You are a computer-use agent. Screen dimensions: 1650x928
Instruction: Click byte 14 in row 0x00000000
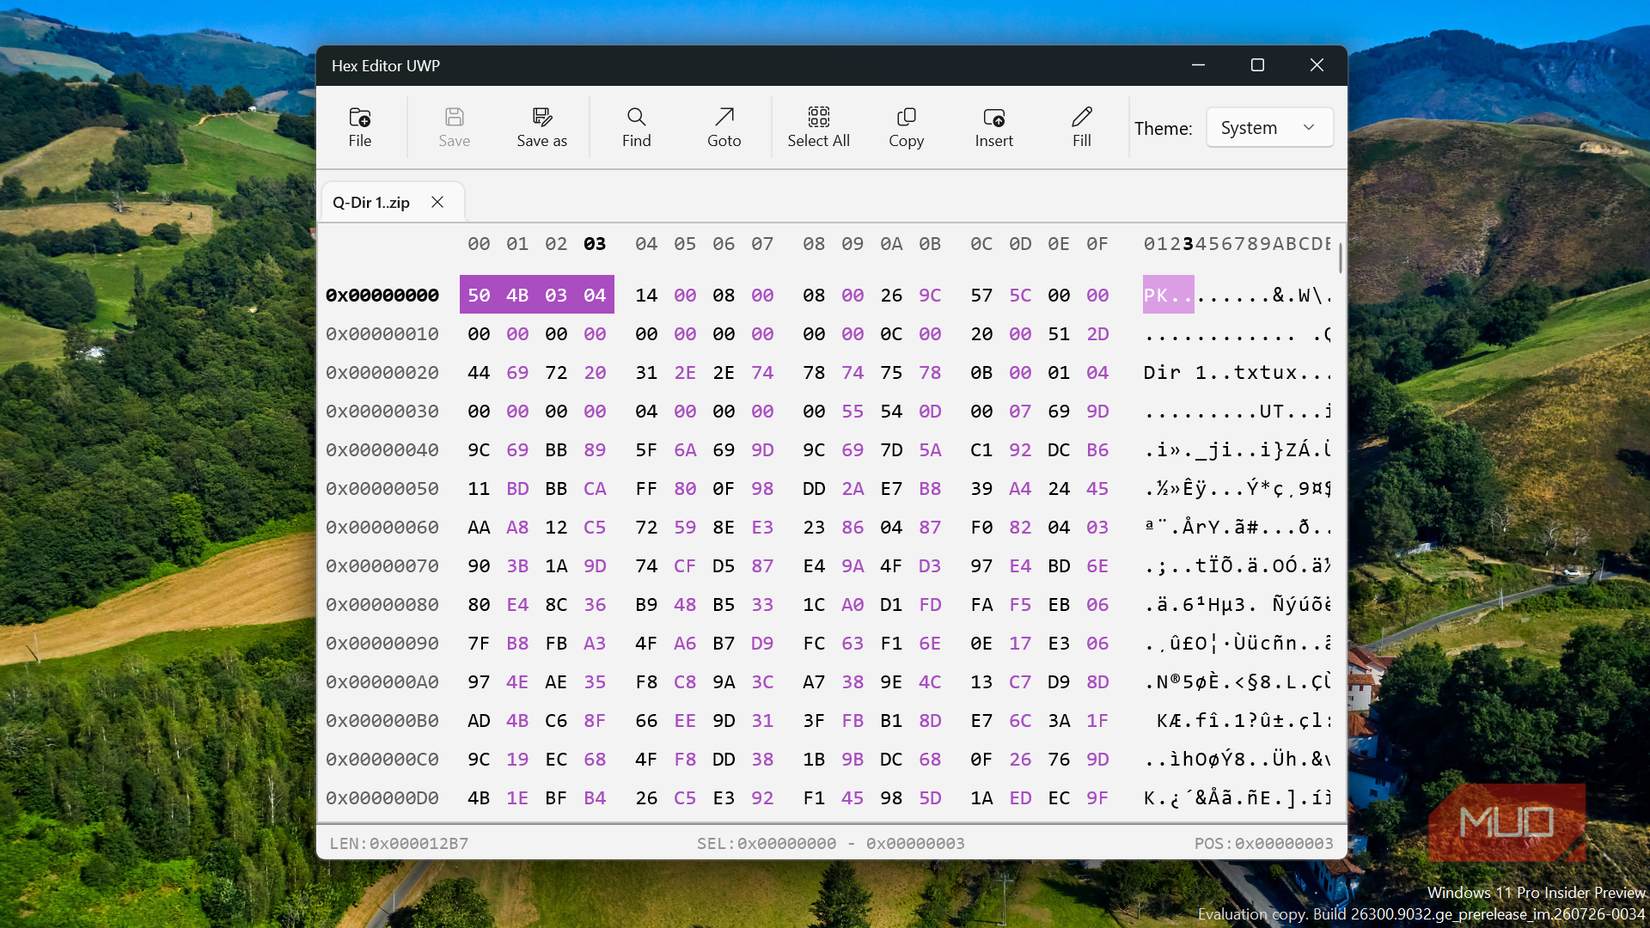pyautogui.click(x=646, y=295)
